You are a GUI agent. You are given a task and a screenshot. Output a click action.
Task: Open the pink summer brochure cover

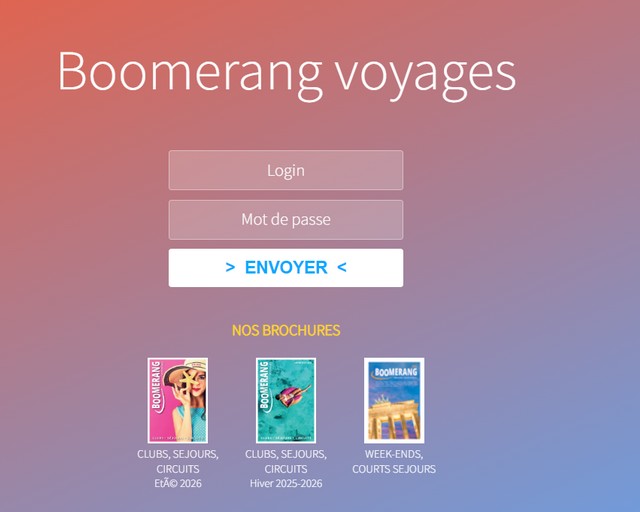(178, 401)
